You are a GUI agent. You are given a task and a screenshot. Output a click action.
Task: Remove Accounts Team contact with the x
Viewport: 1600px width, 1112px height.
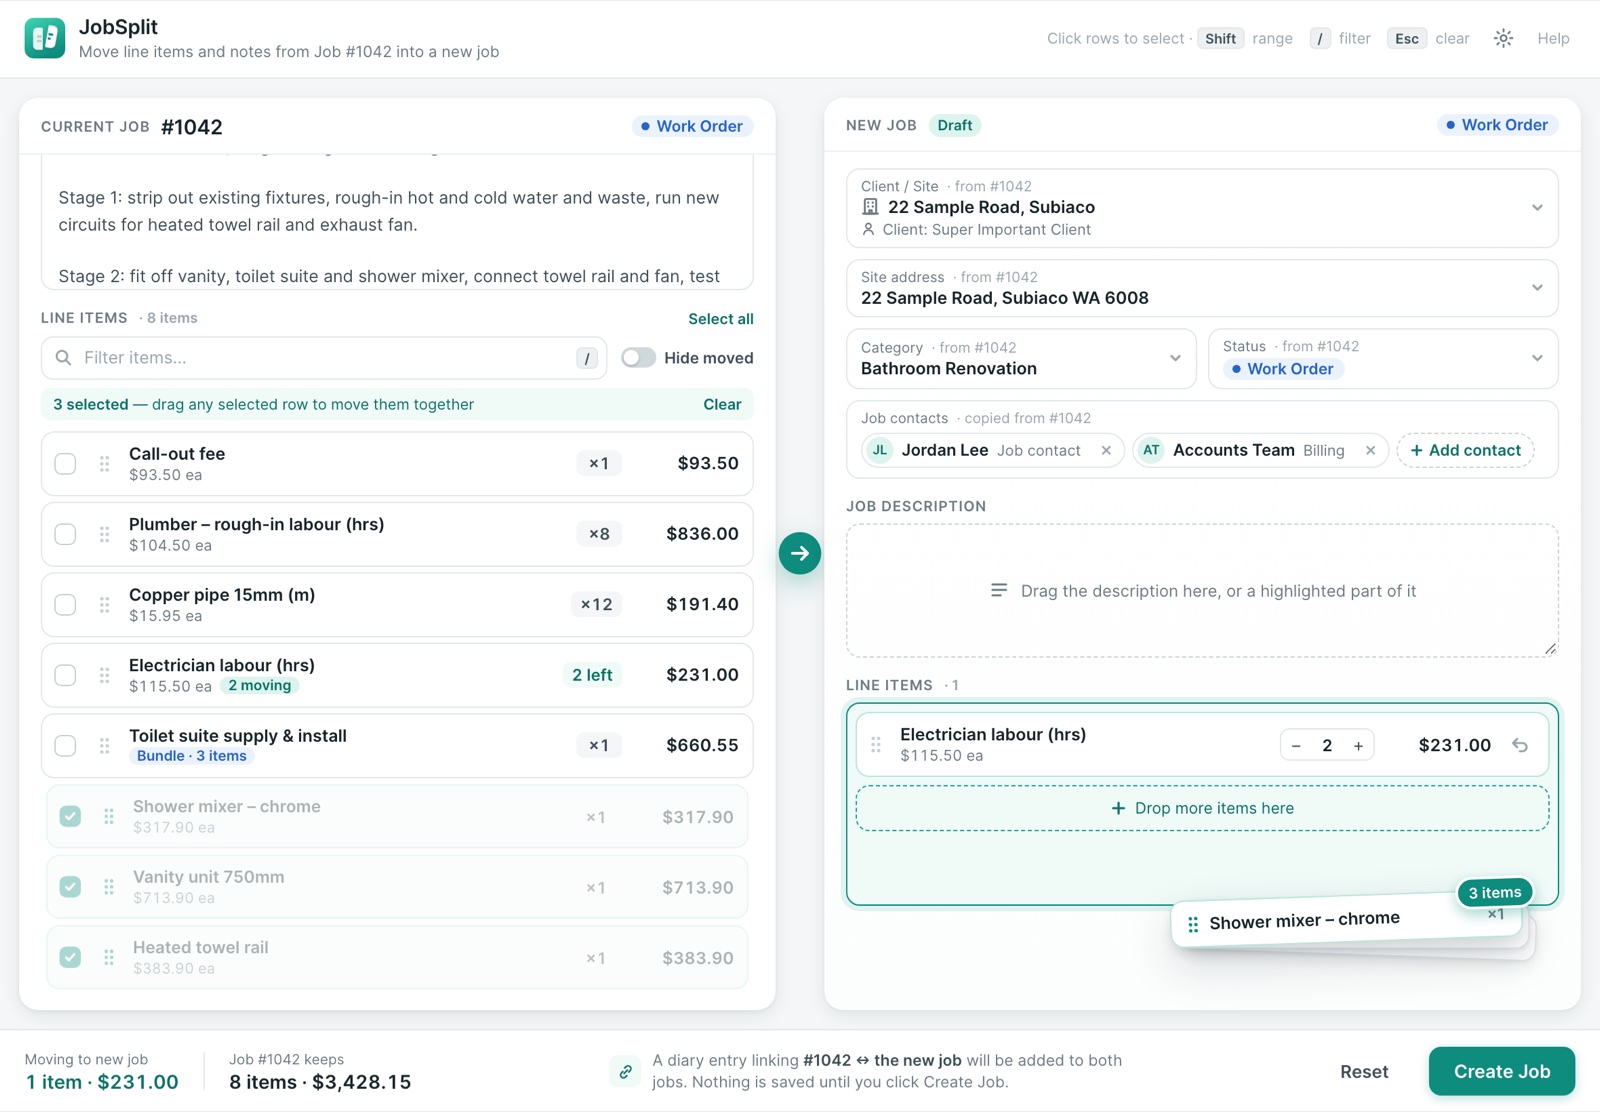tap(1370, 451)
